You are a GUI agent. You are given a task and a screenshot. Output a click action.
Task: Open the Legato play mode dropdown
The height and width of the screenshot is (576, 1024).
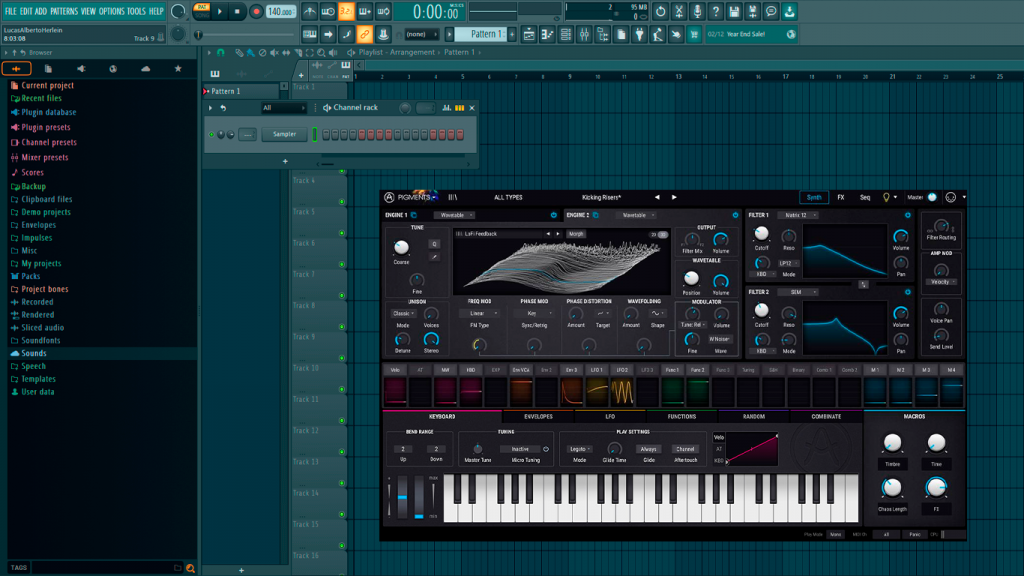[579, 449]
